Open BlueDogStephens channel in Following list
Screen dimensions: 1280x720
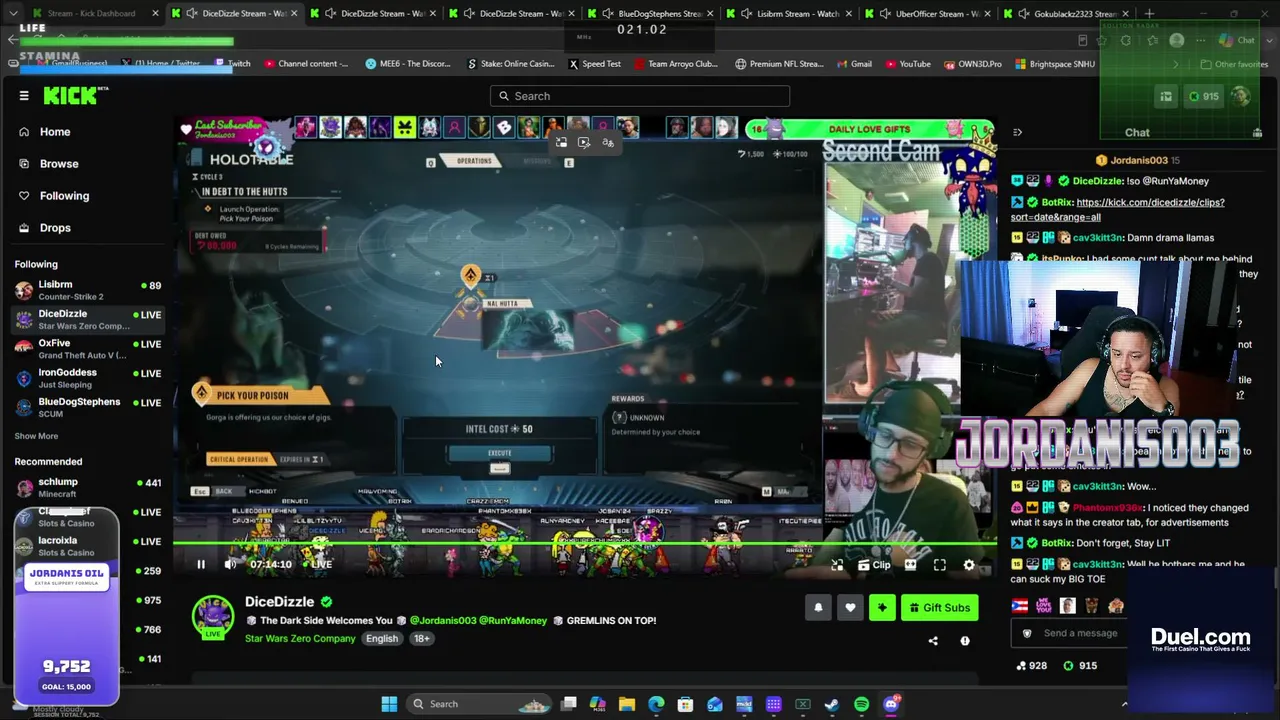pos(88,407)
